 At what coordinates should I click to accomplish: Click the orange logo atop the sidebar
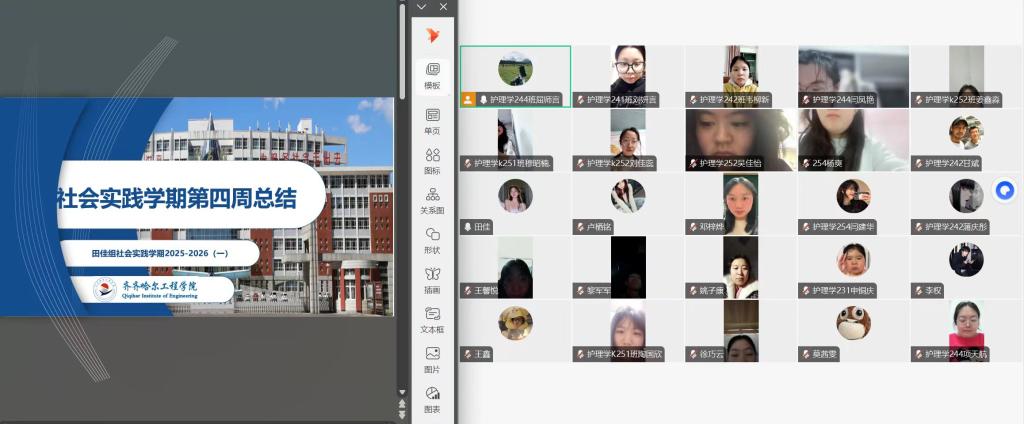point(432,35)
